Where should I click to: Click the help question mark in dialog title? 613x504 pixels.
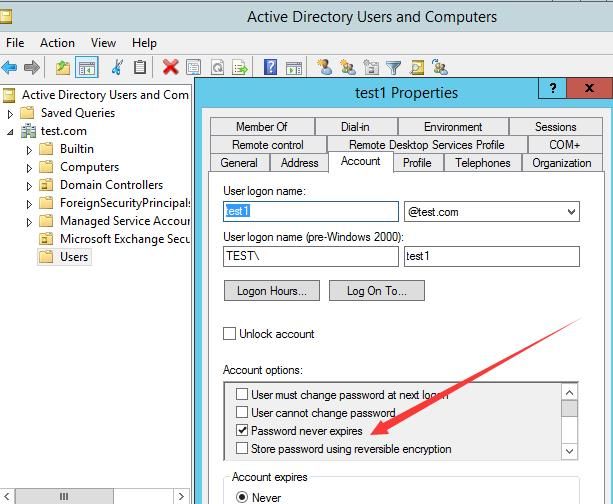[x=552, y=88]
